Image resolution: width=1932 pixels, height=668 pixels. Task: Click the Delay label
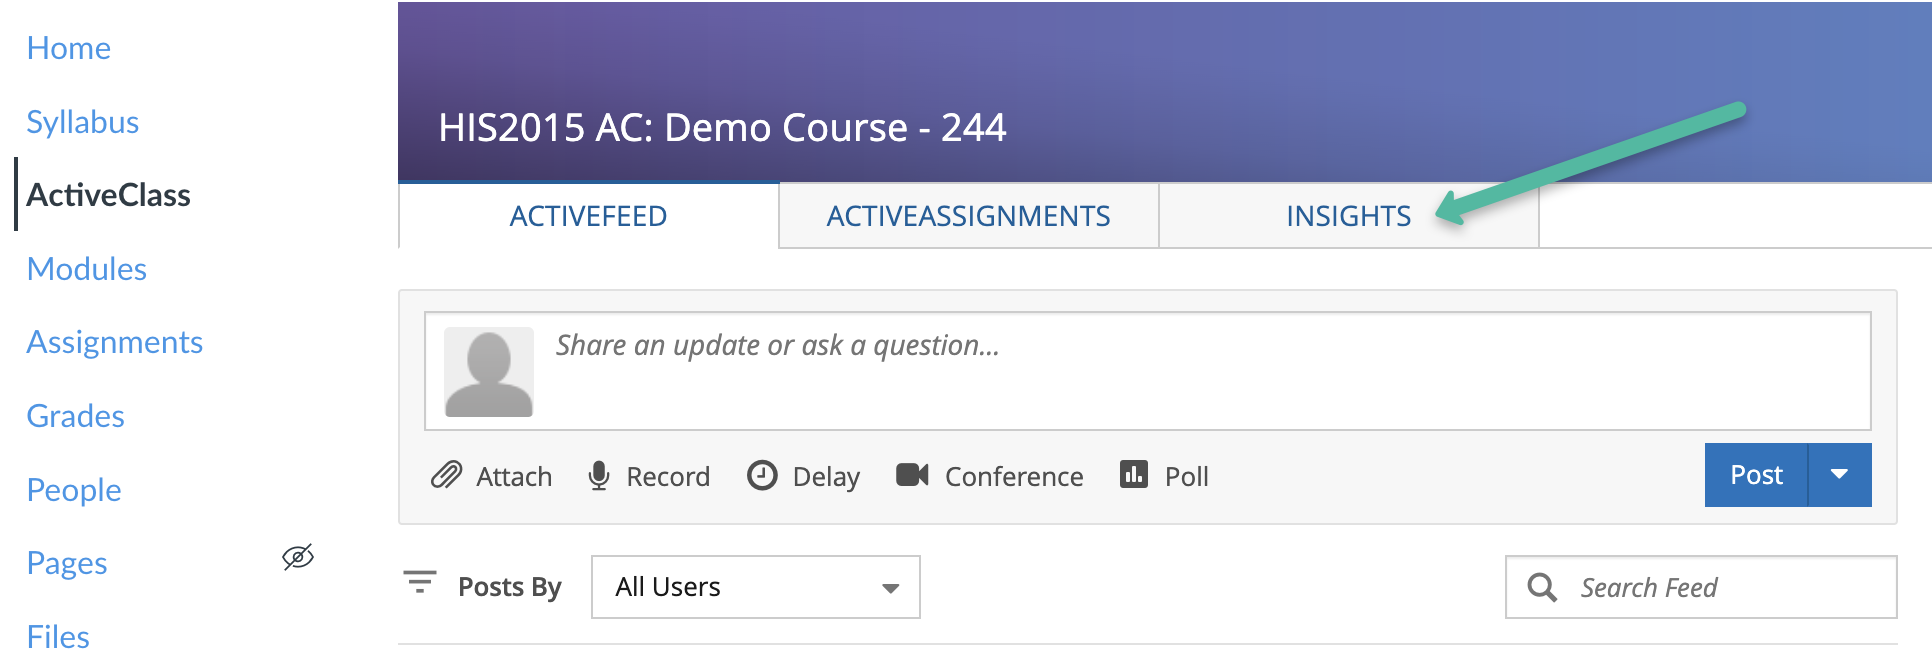826,477
